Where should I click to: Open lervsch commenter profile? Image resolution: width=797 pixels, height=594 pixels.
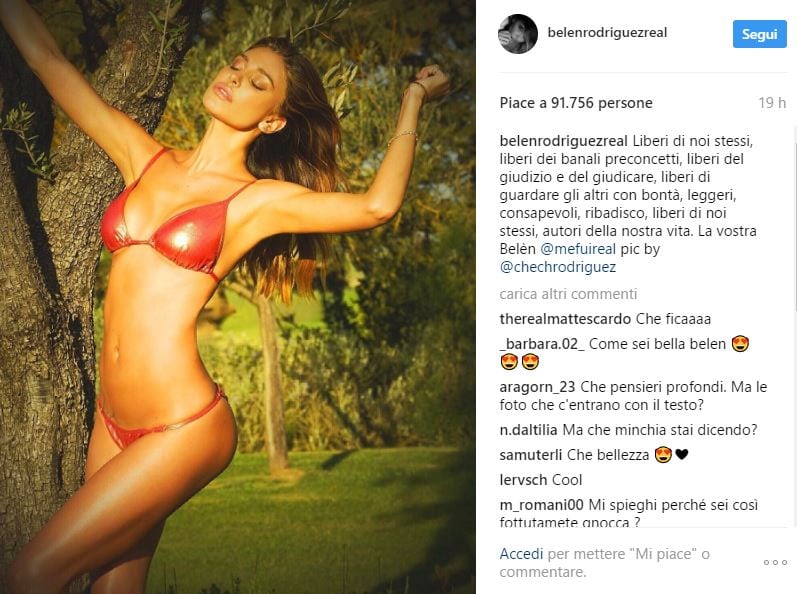pyautogui.click(x=523, y=480)
